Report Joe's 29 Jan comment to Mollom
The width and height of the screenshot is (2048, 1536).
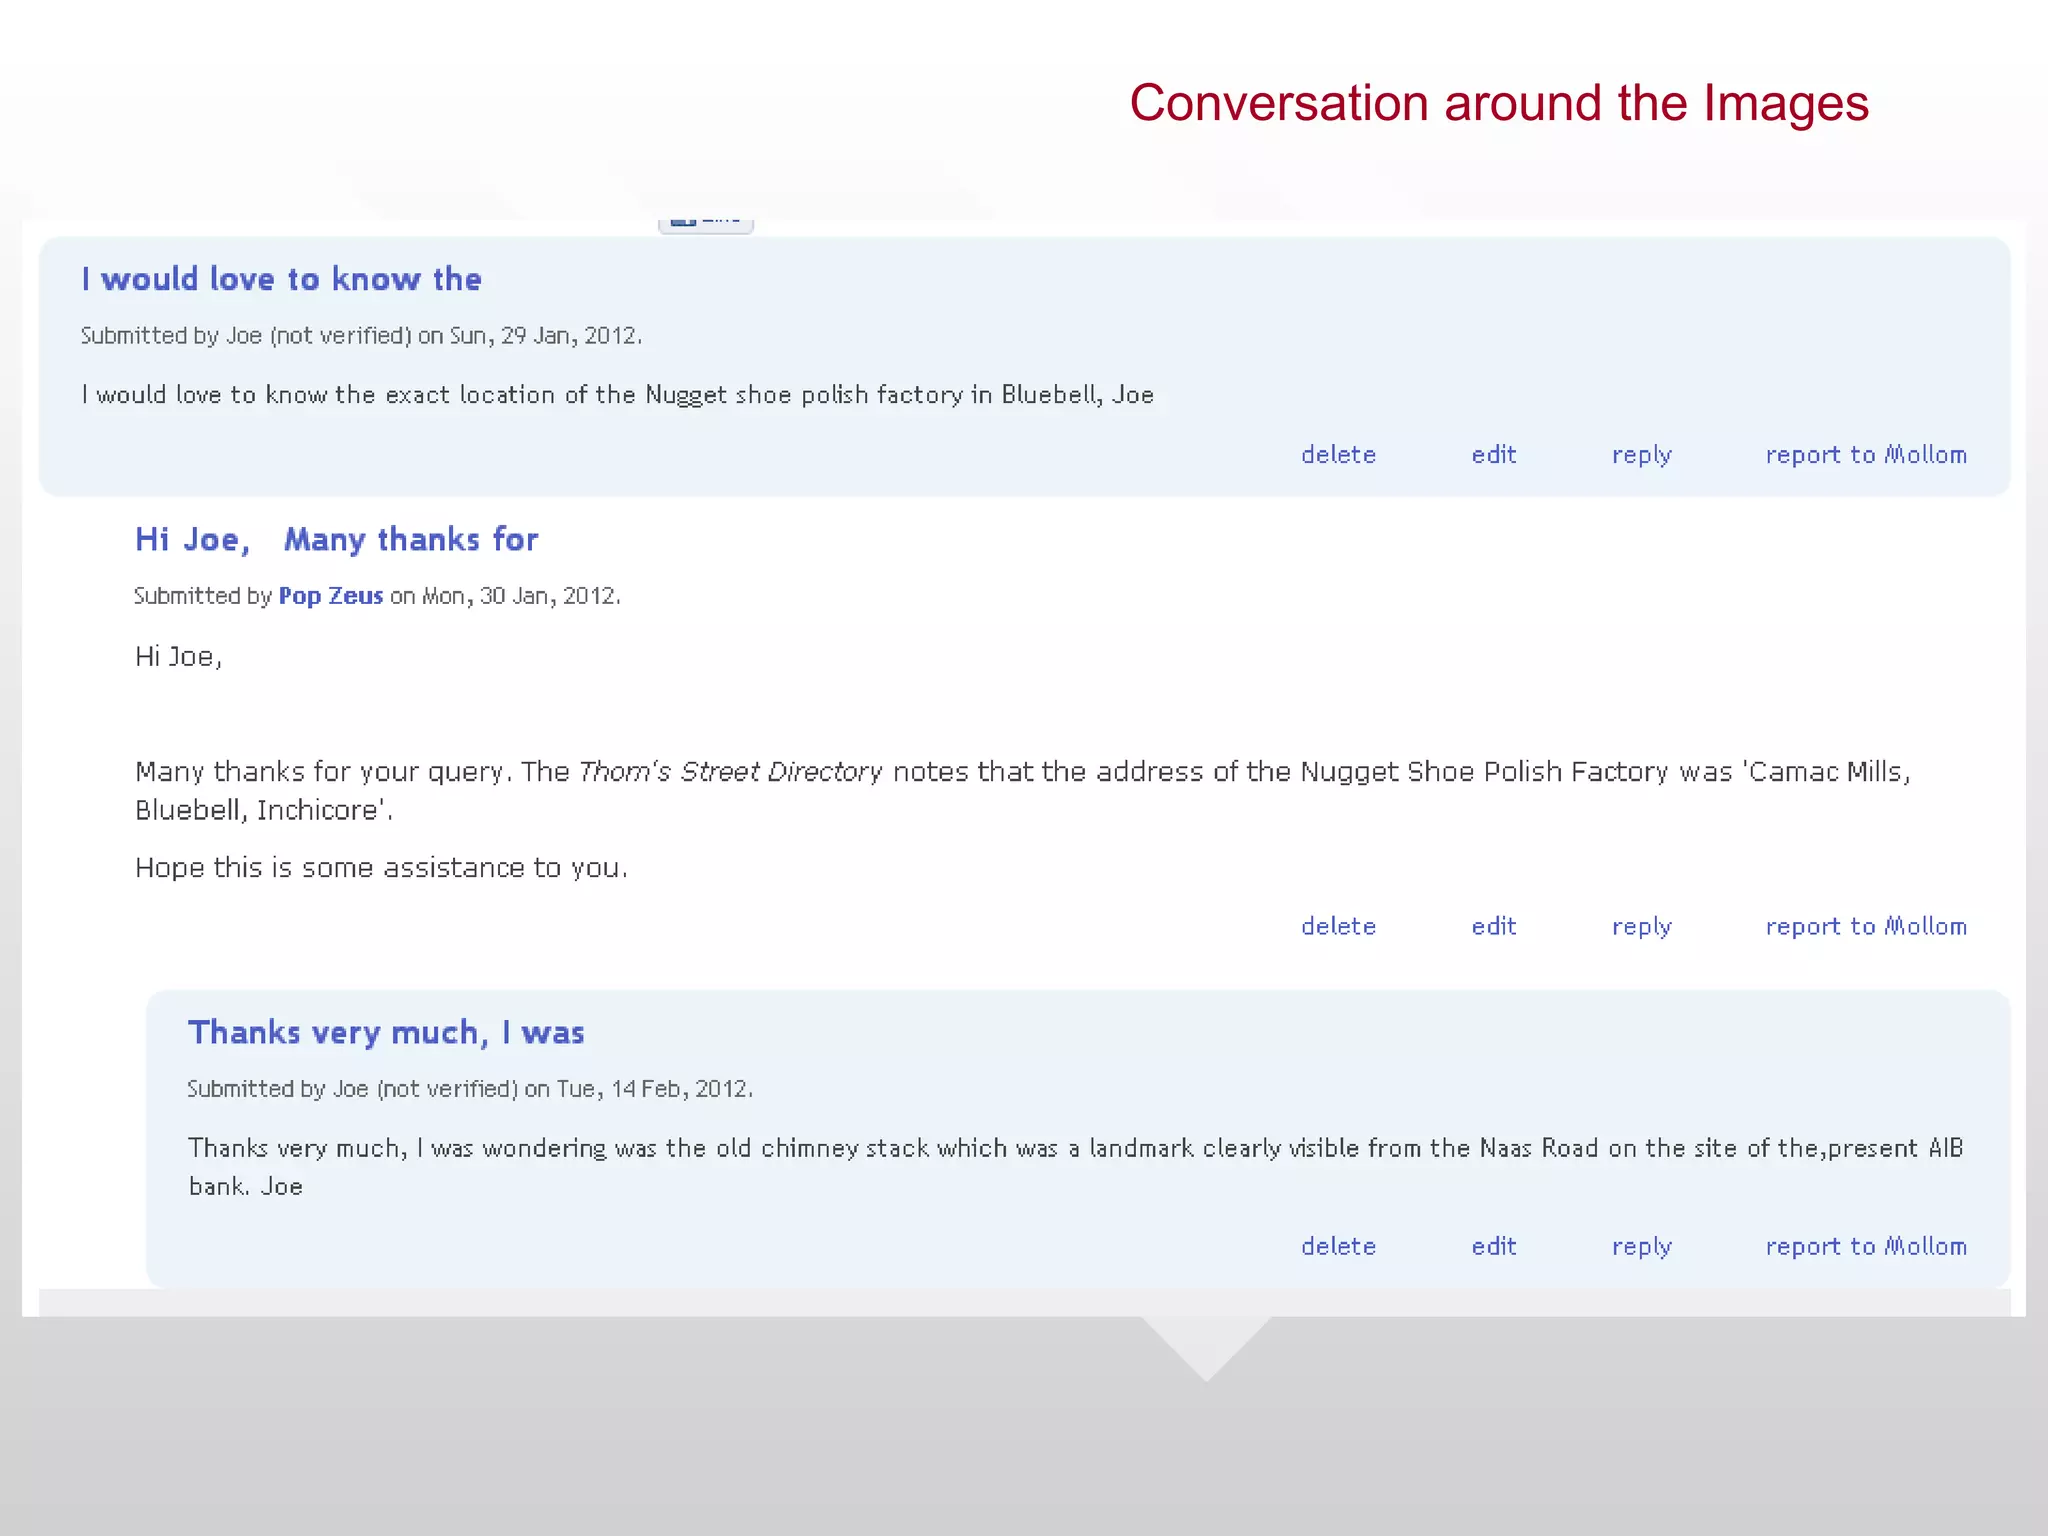[1866, 455]
